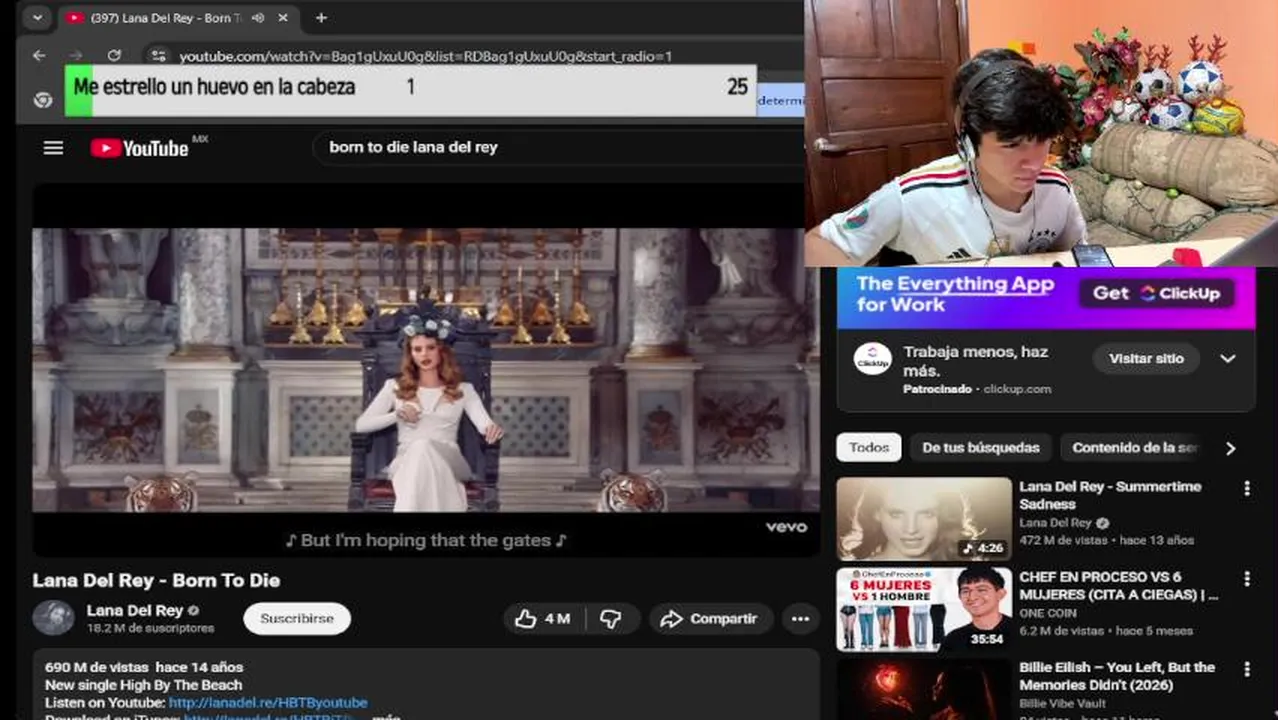
Task: Open a new browser tab
Action: pos(321,18)
